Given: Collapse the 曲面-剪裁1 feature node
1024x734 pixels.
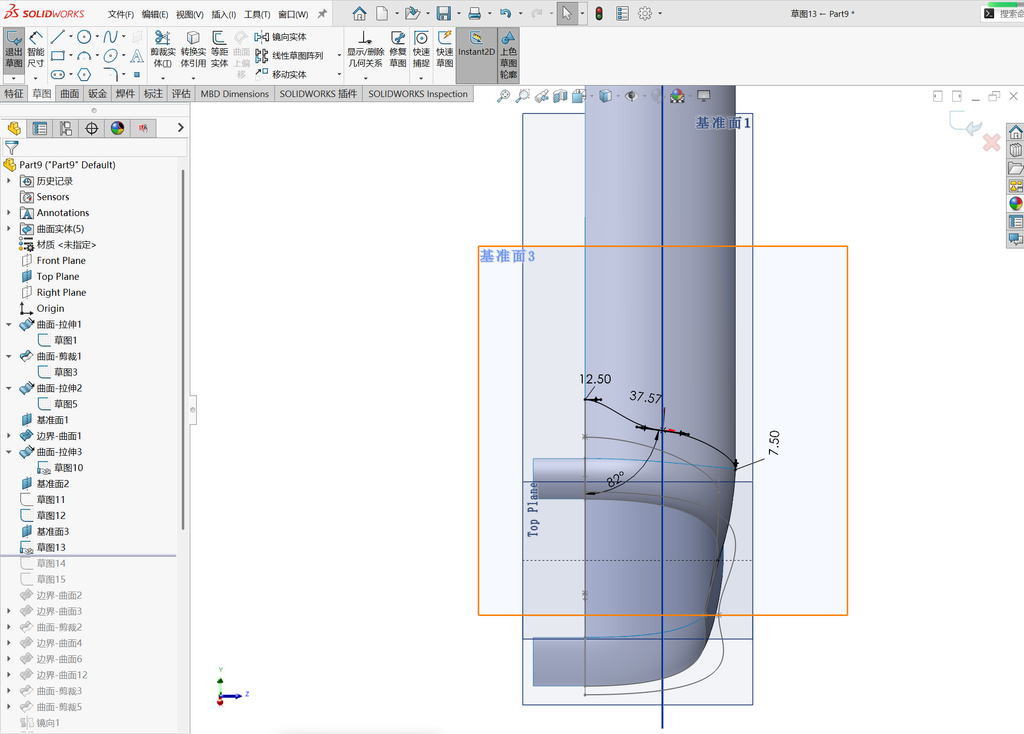Looking at the screenshot, I should click(8, 357).
